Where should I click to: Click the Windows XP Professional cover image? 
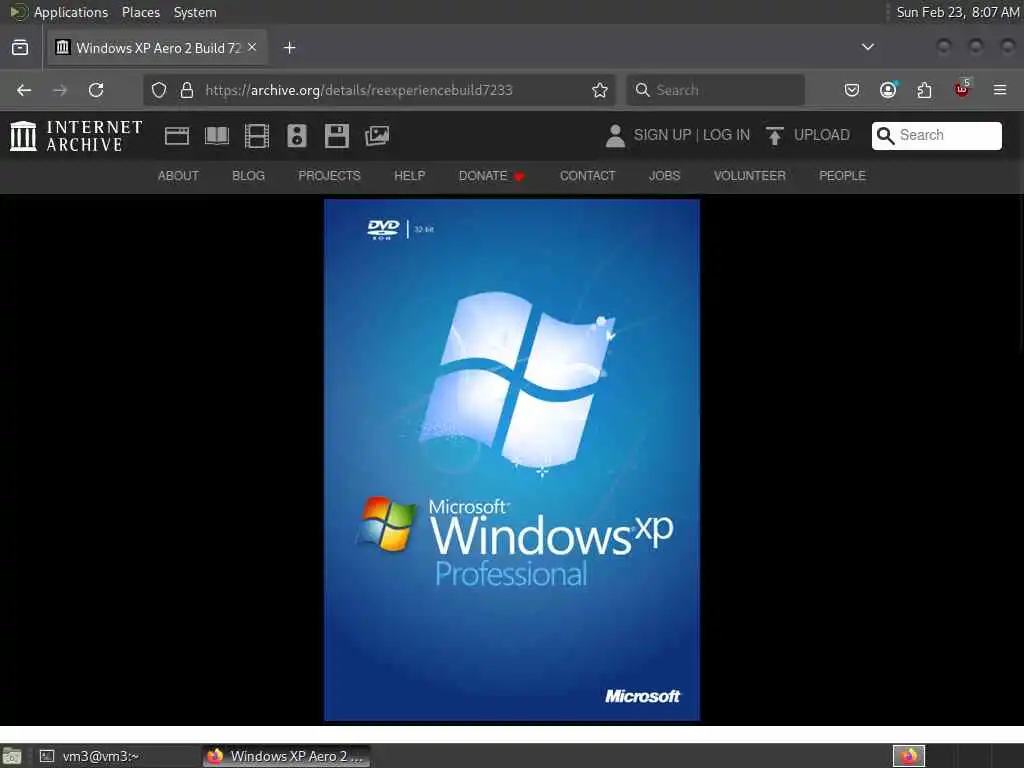coord(512,460)
